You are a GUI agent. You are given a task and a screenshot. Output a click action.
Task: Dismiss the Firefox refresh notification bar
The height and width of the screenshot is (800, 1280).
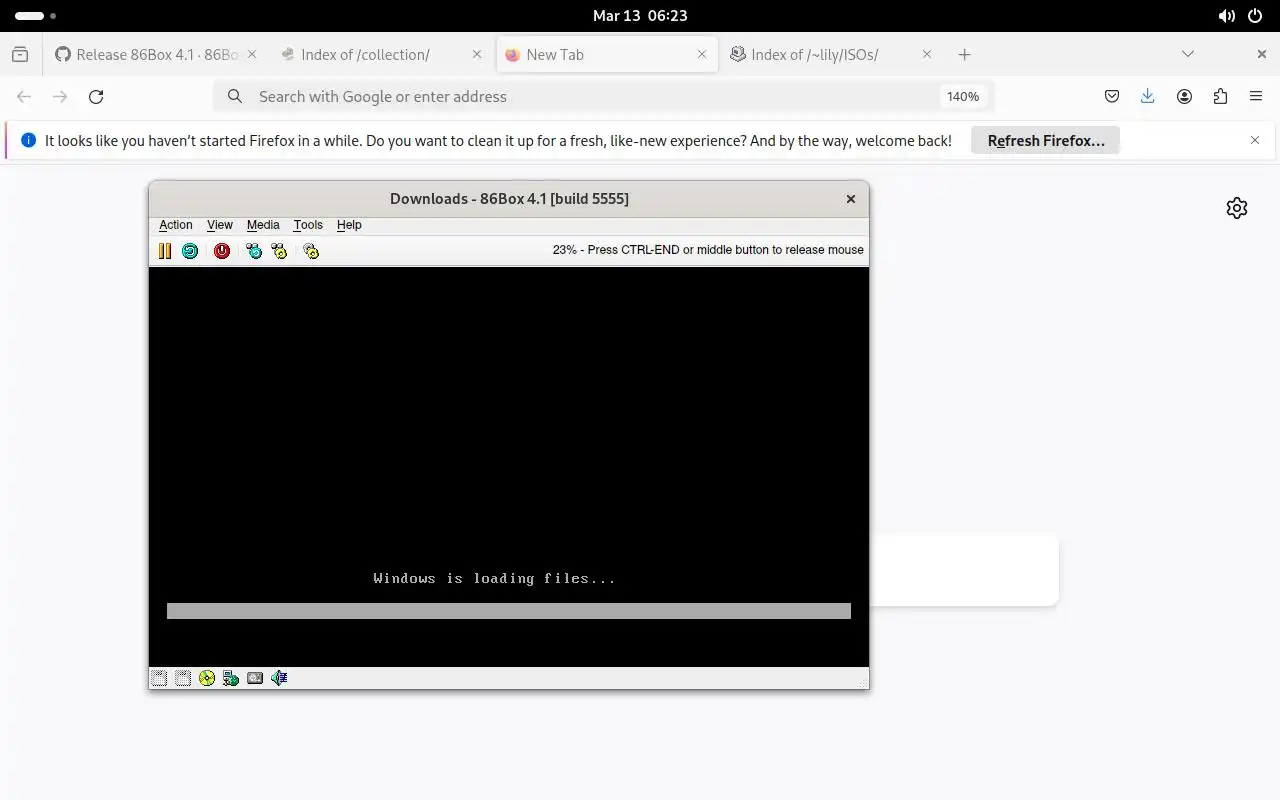(x=1255, y=140)
